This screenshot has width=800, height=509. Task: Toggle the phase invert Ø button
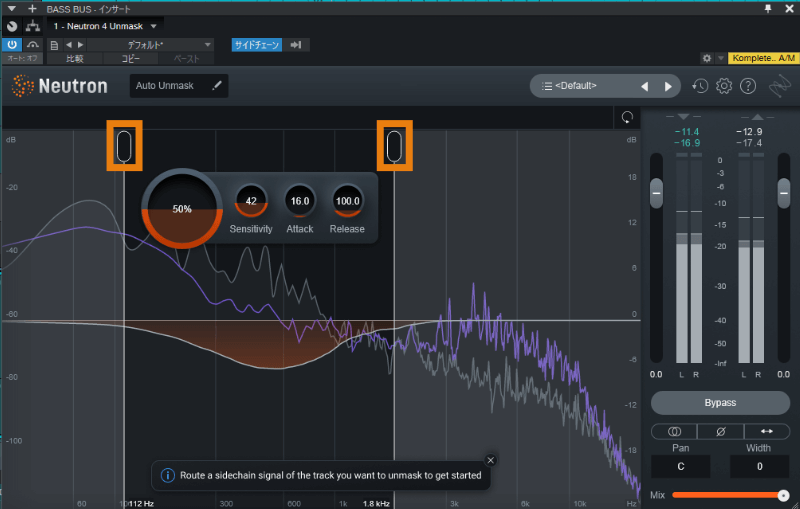point(720,431)
